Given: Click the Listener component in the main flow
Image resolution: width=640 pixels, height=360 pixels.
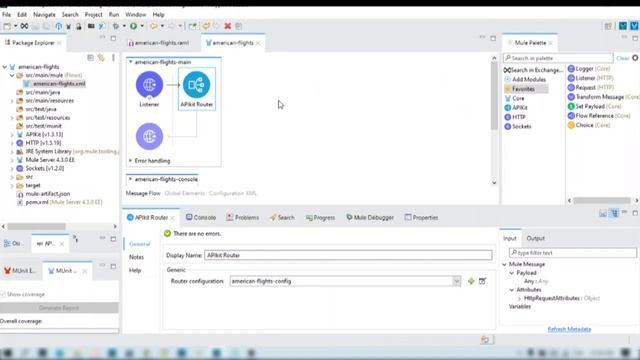Looking at the screenshot, I should 149,85.
